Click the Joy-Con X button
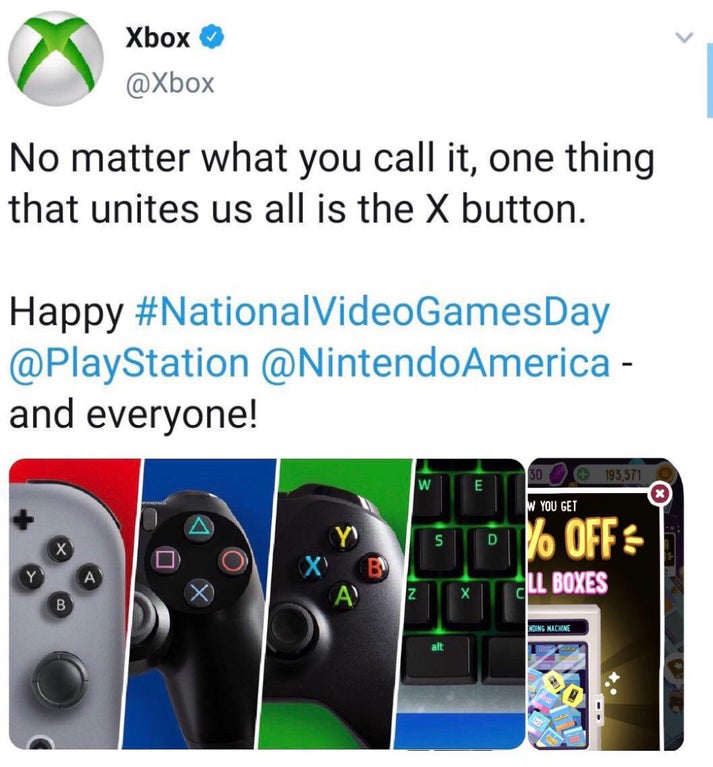The height and width of the screenshot is (767, 713). pyautogui.click(x=60, y=549)
